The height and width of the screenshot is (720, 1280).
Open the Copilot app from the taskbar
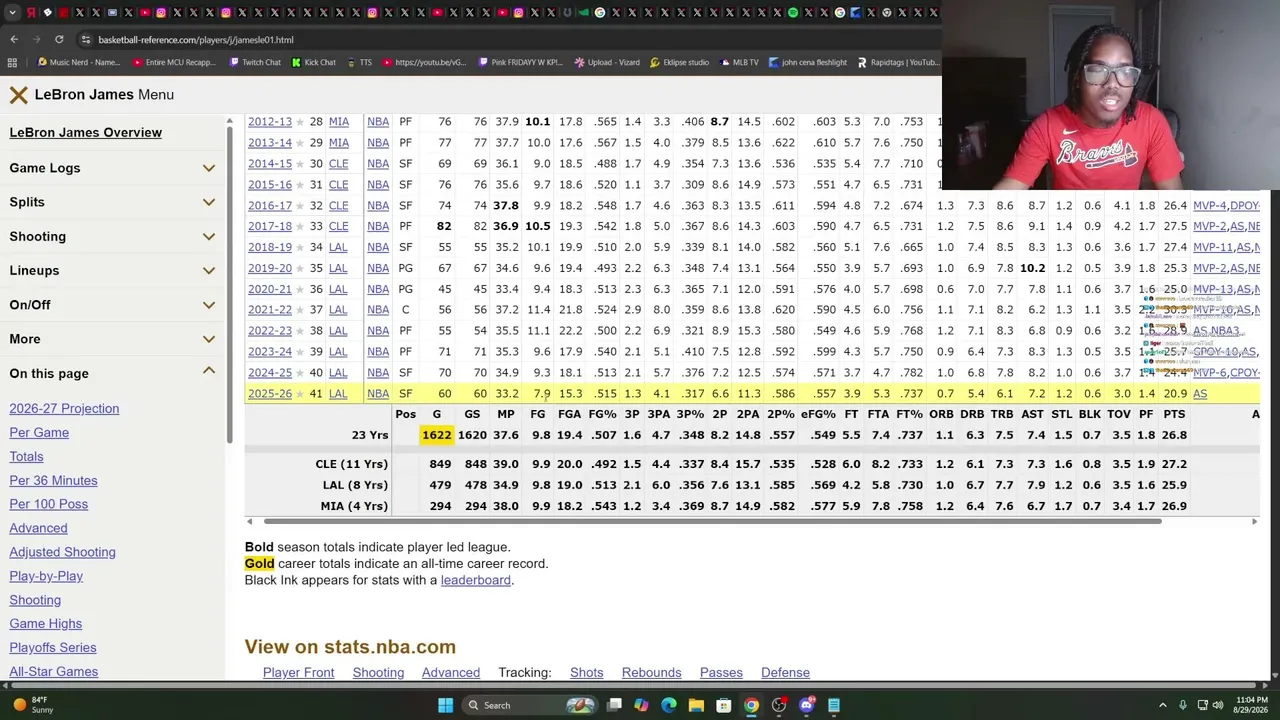click(x=642, y=705)
